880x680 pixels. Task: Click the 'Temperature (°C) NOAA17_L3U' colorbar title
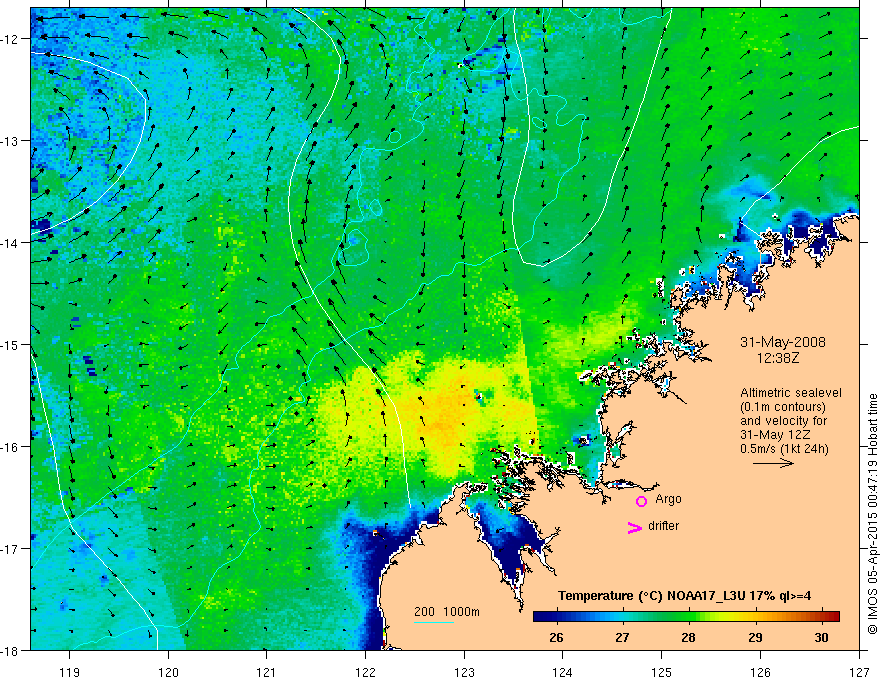coord(651,596)
